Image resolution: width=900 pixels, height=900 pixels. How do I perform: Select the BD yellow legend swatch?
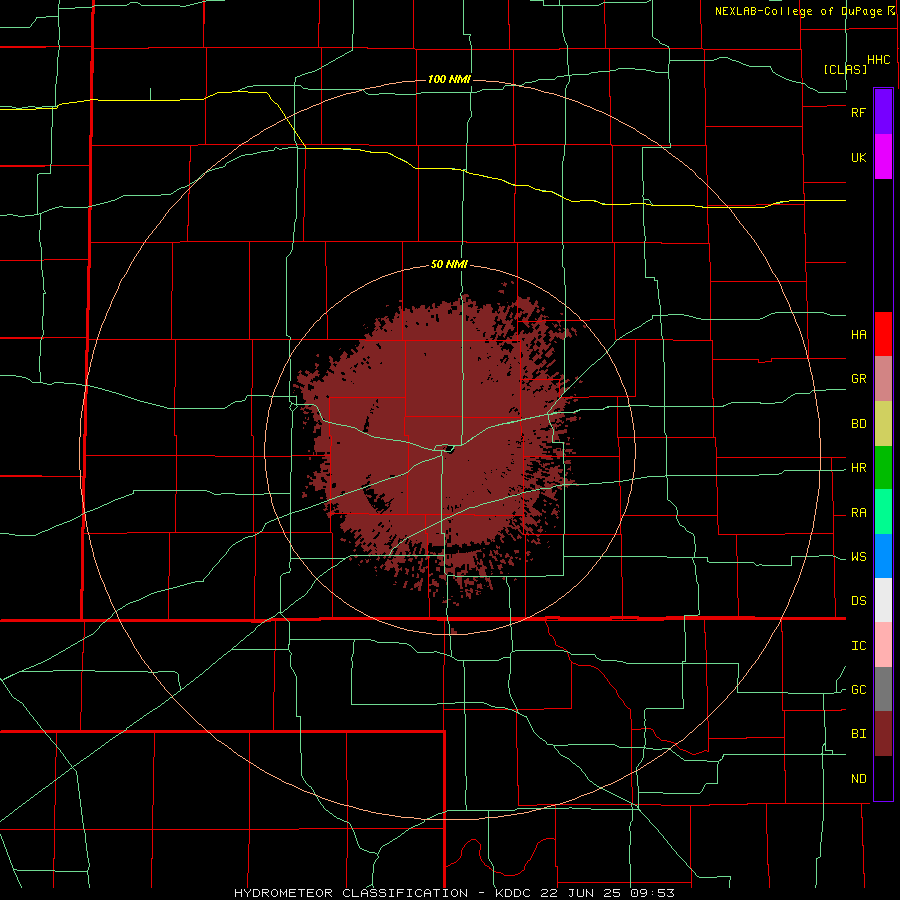coord(883,423)
